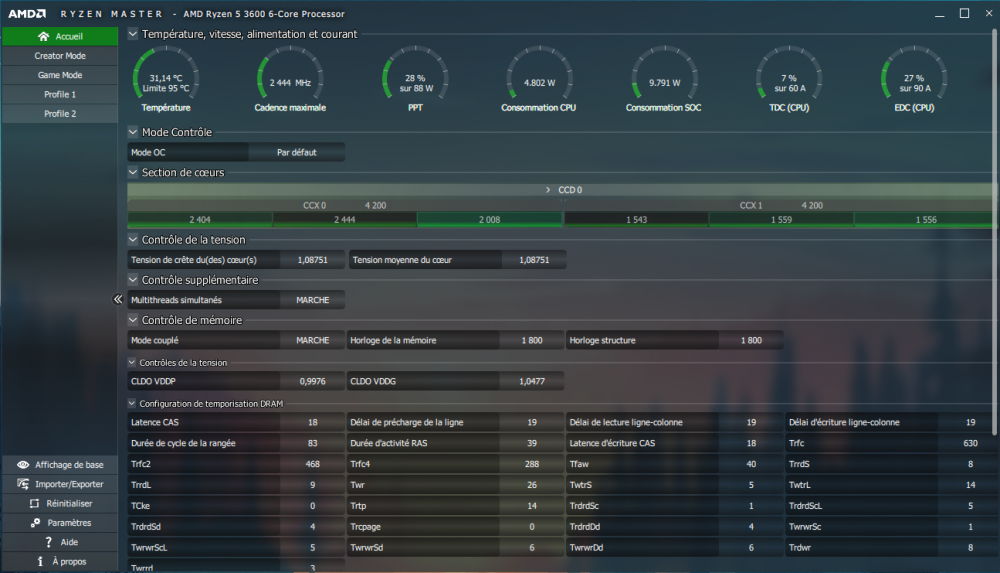Viewport: 1000px width, 573px height.
Task: Click the À propos info icon
Action: click(40, 561)
